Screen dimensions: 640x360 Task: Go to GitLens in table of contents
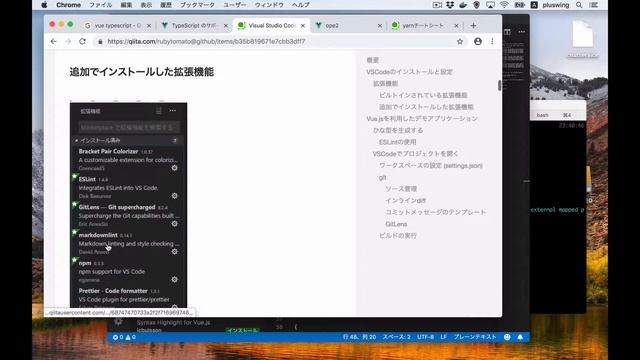pos(396,224)
